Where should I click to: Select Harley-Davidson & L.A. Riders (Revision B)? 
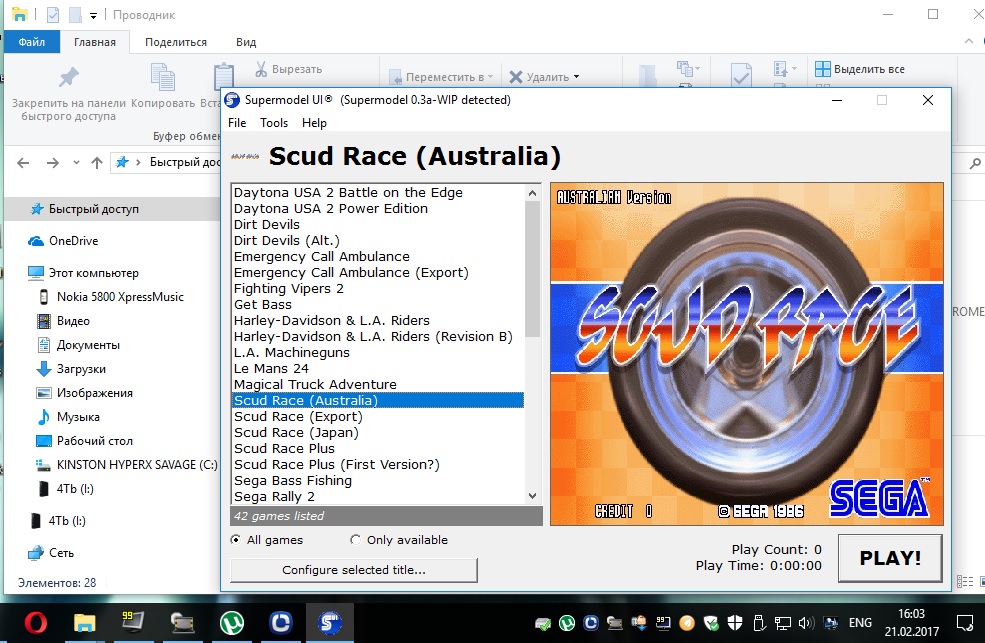coord(378,337)
